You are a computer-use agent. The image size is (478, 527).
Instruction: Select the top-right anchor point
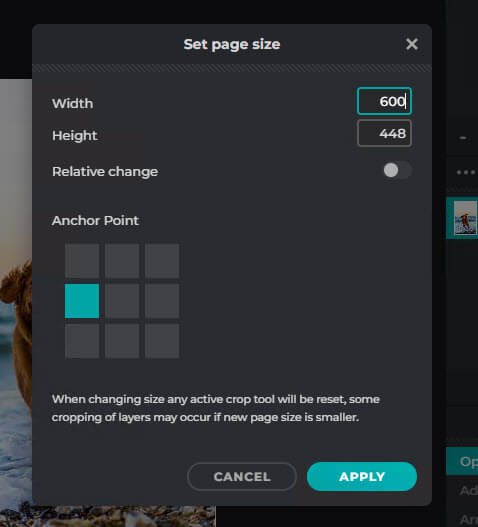click(x=162, y=261)
